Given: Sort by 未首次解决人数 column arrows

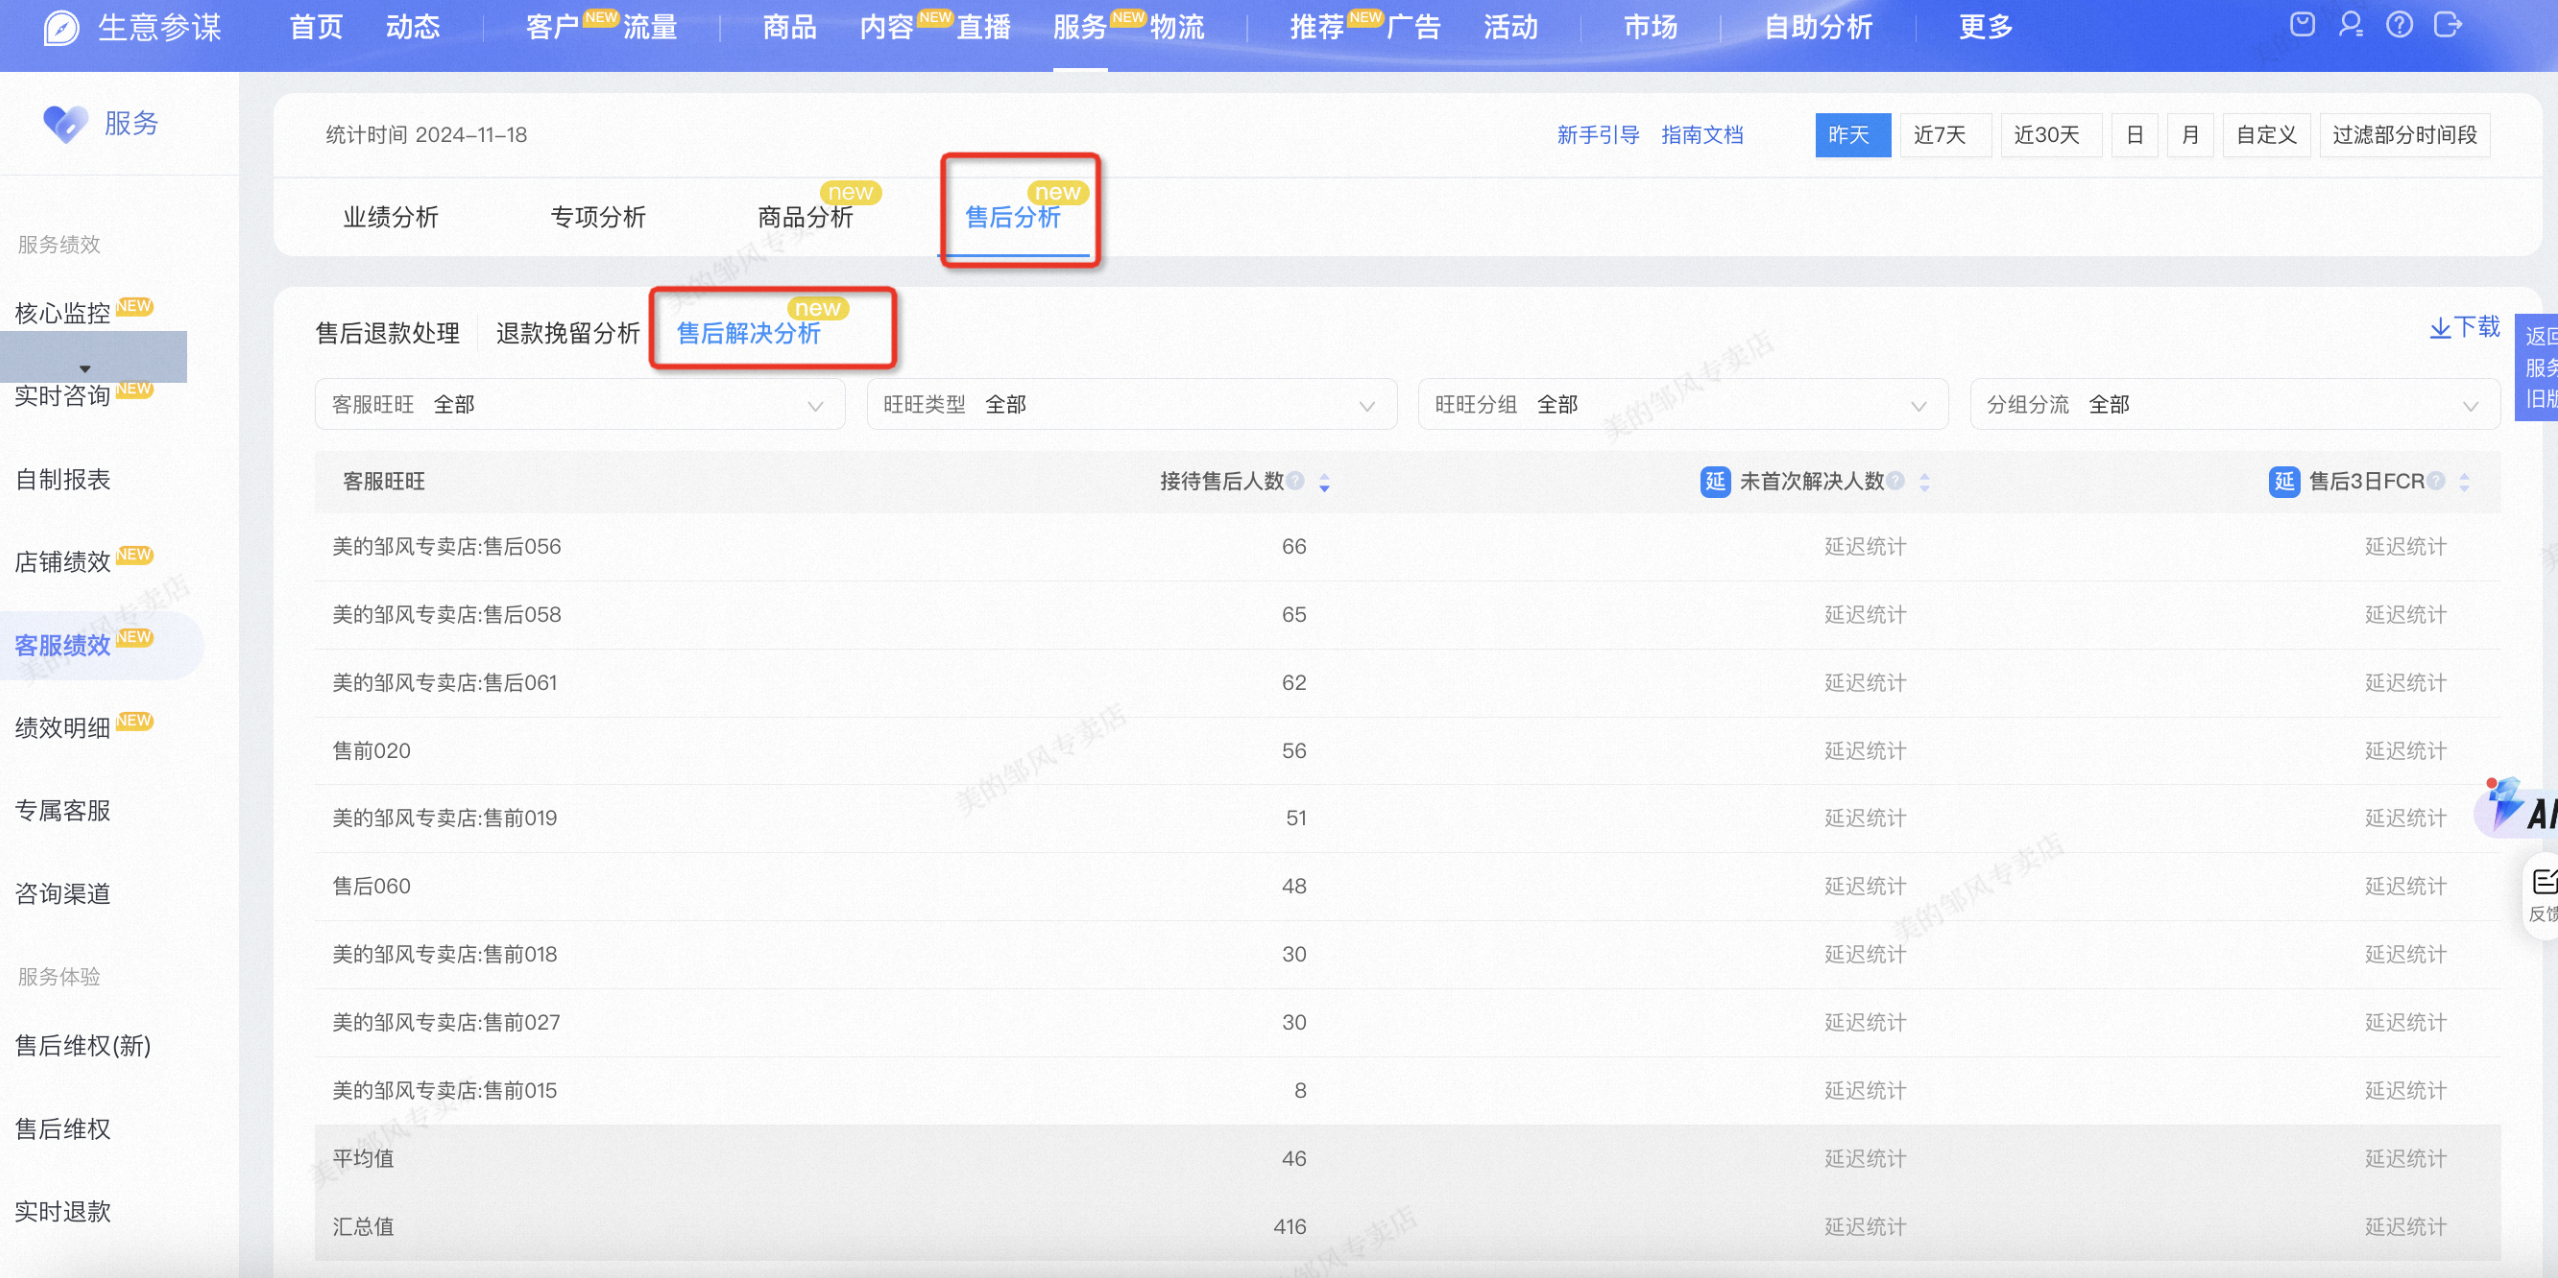Looking at the screenshot, I should [x=1924, y=483].
